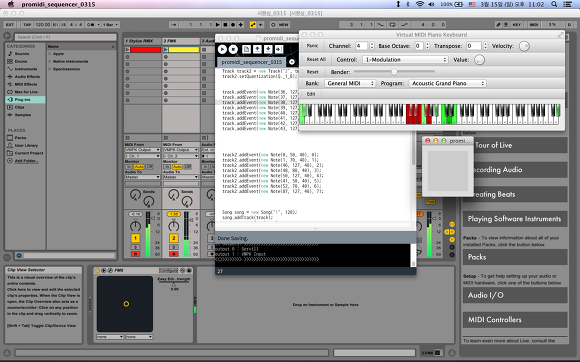Screen dimensions: 580x362
Task: Stop the sketch in the Processing window
Action: coord(233,49)
